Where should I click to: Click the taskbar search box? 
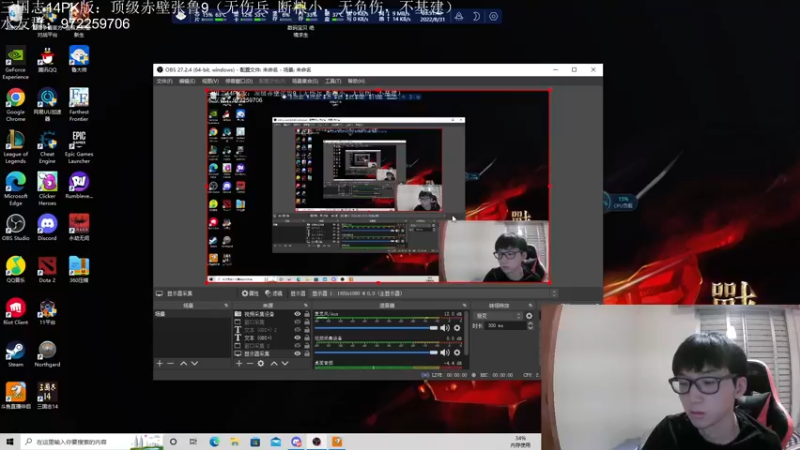point(92,442)
